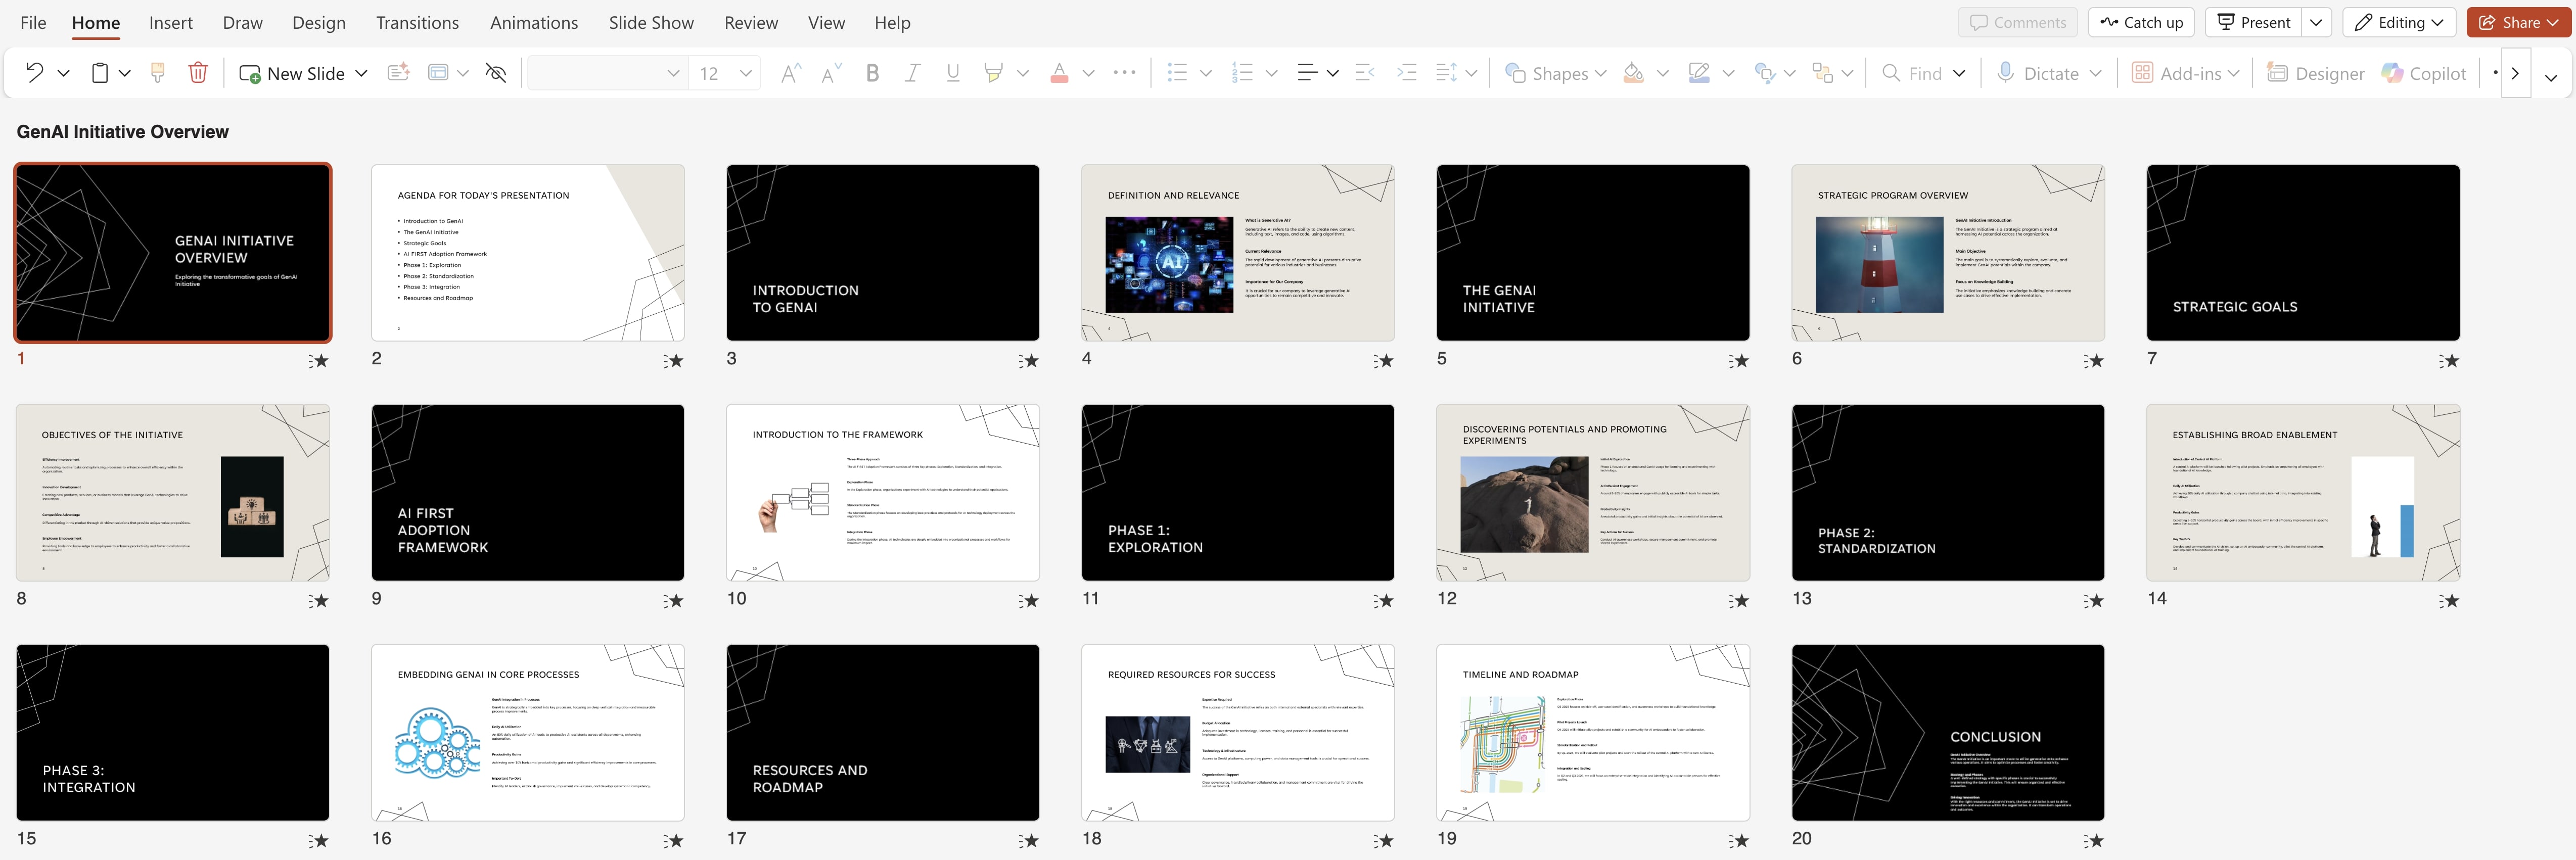Viewport: 2576px width, 860px height.
Task: Click the Delete trash icon
Action: (x=198, y=73)
